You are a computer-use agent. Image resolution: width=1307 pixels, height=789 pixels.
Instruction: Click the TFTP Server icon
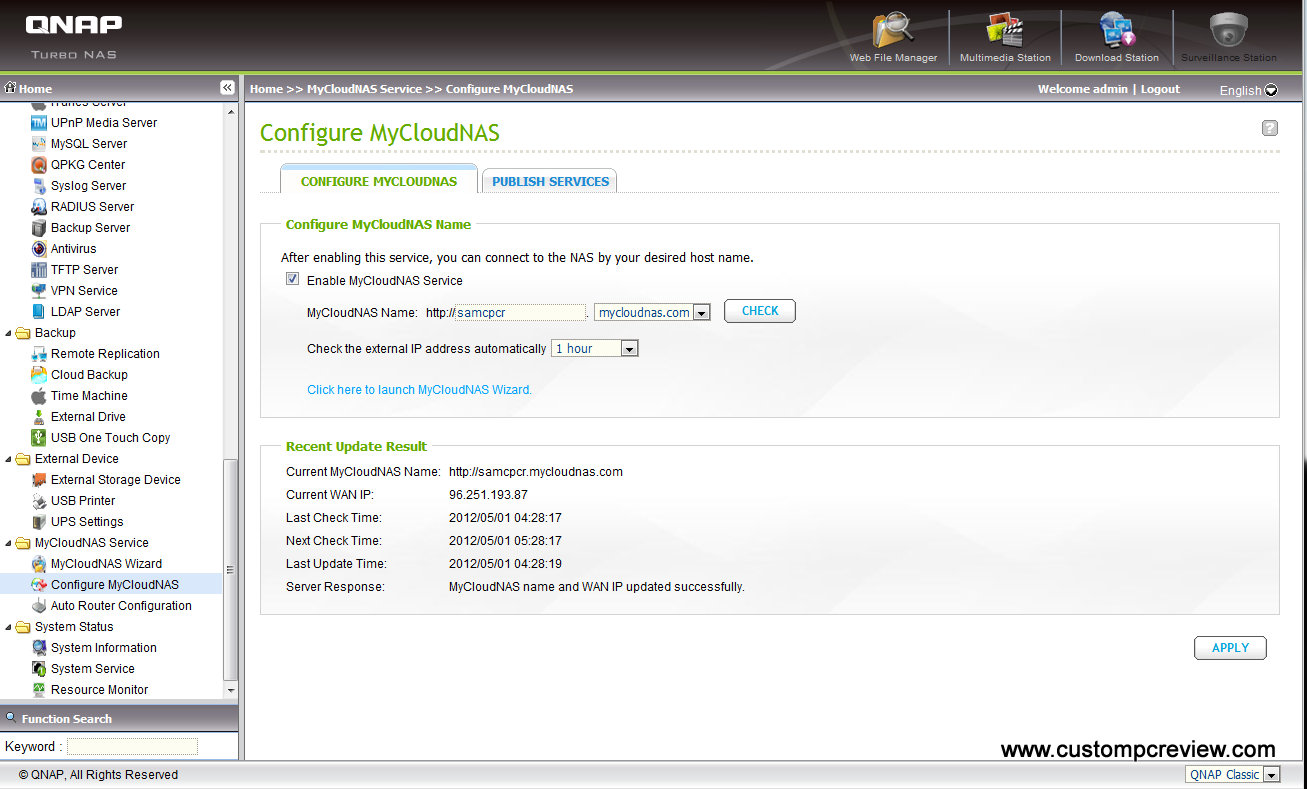tap(39, 270)
